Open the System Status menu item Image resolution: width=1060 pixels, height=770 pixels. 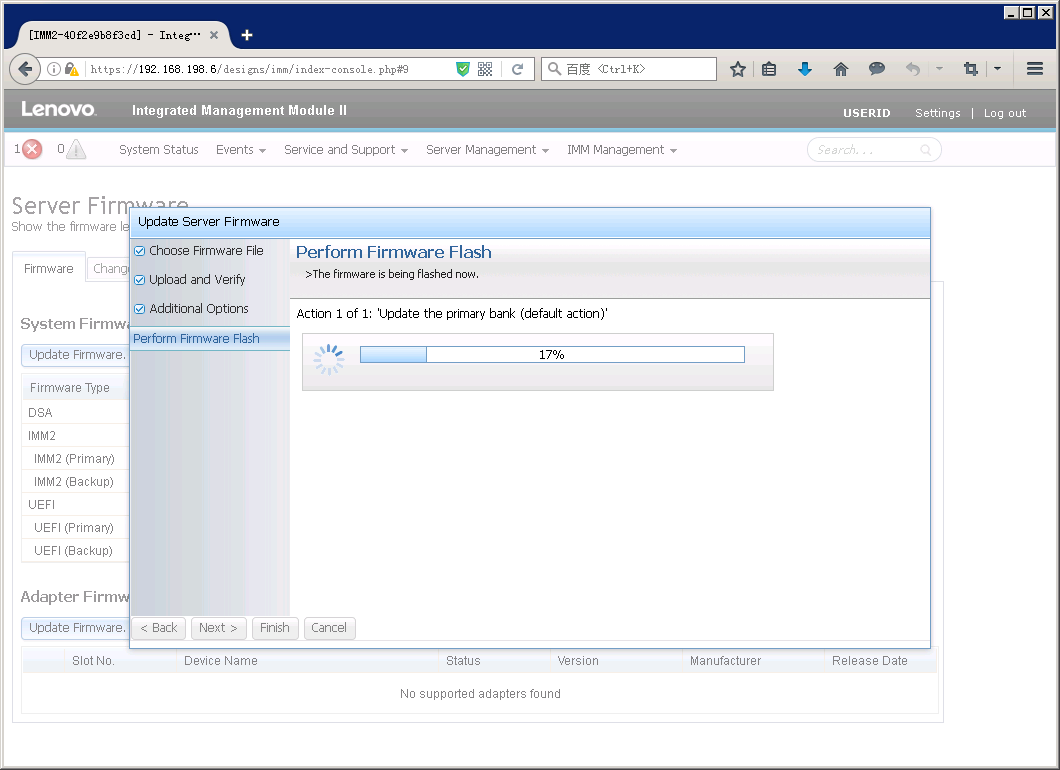158,150
